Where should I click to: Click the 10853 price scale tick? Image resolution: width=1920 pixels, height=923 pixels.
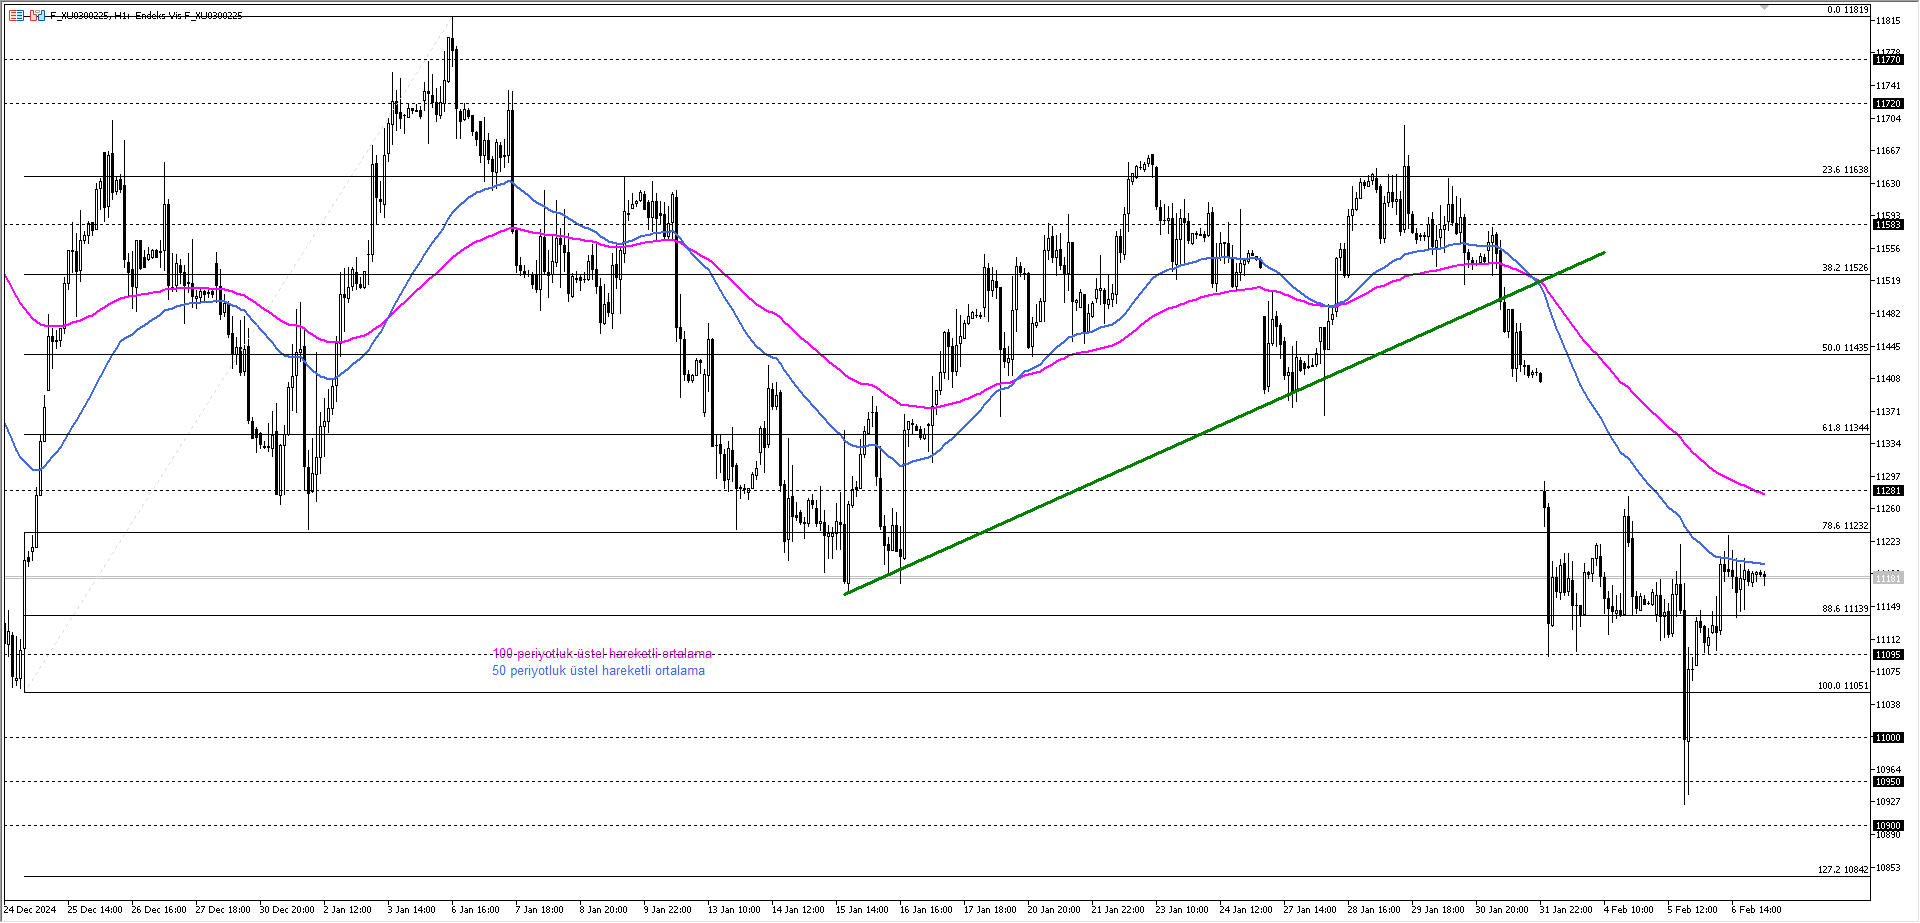click(1888, 868)
